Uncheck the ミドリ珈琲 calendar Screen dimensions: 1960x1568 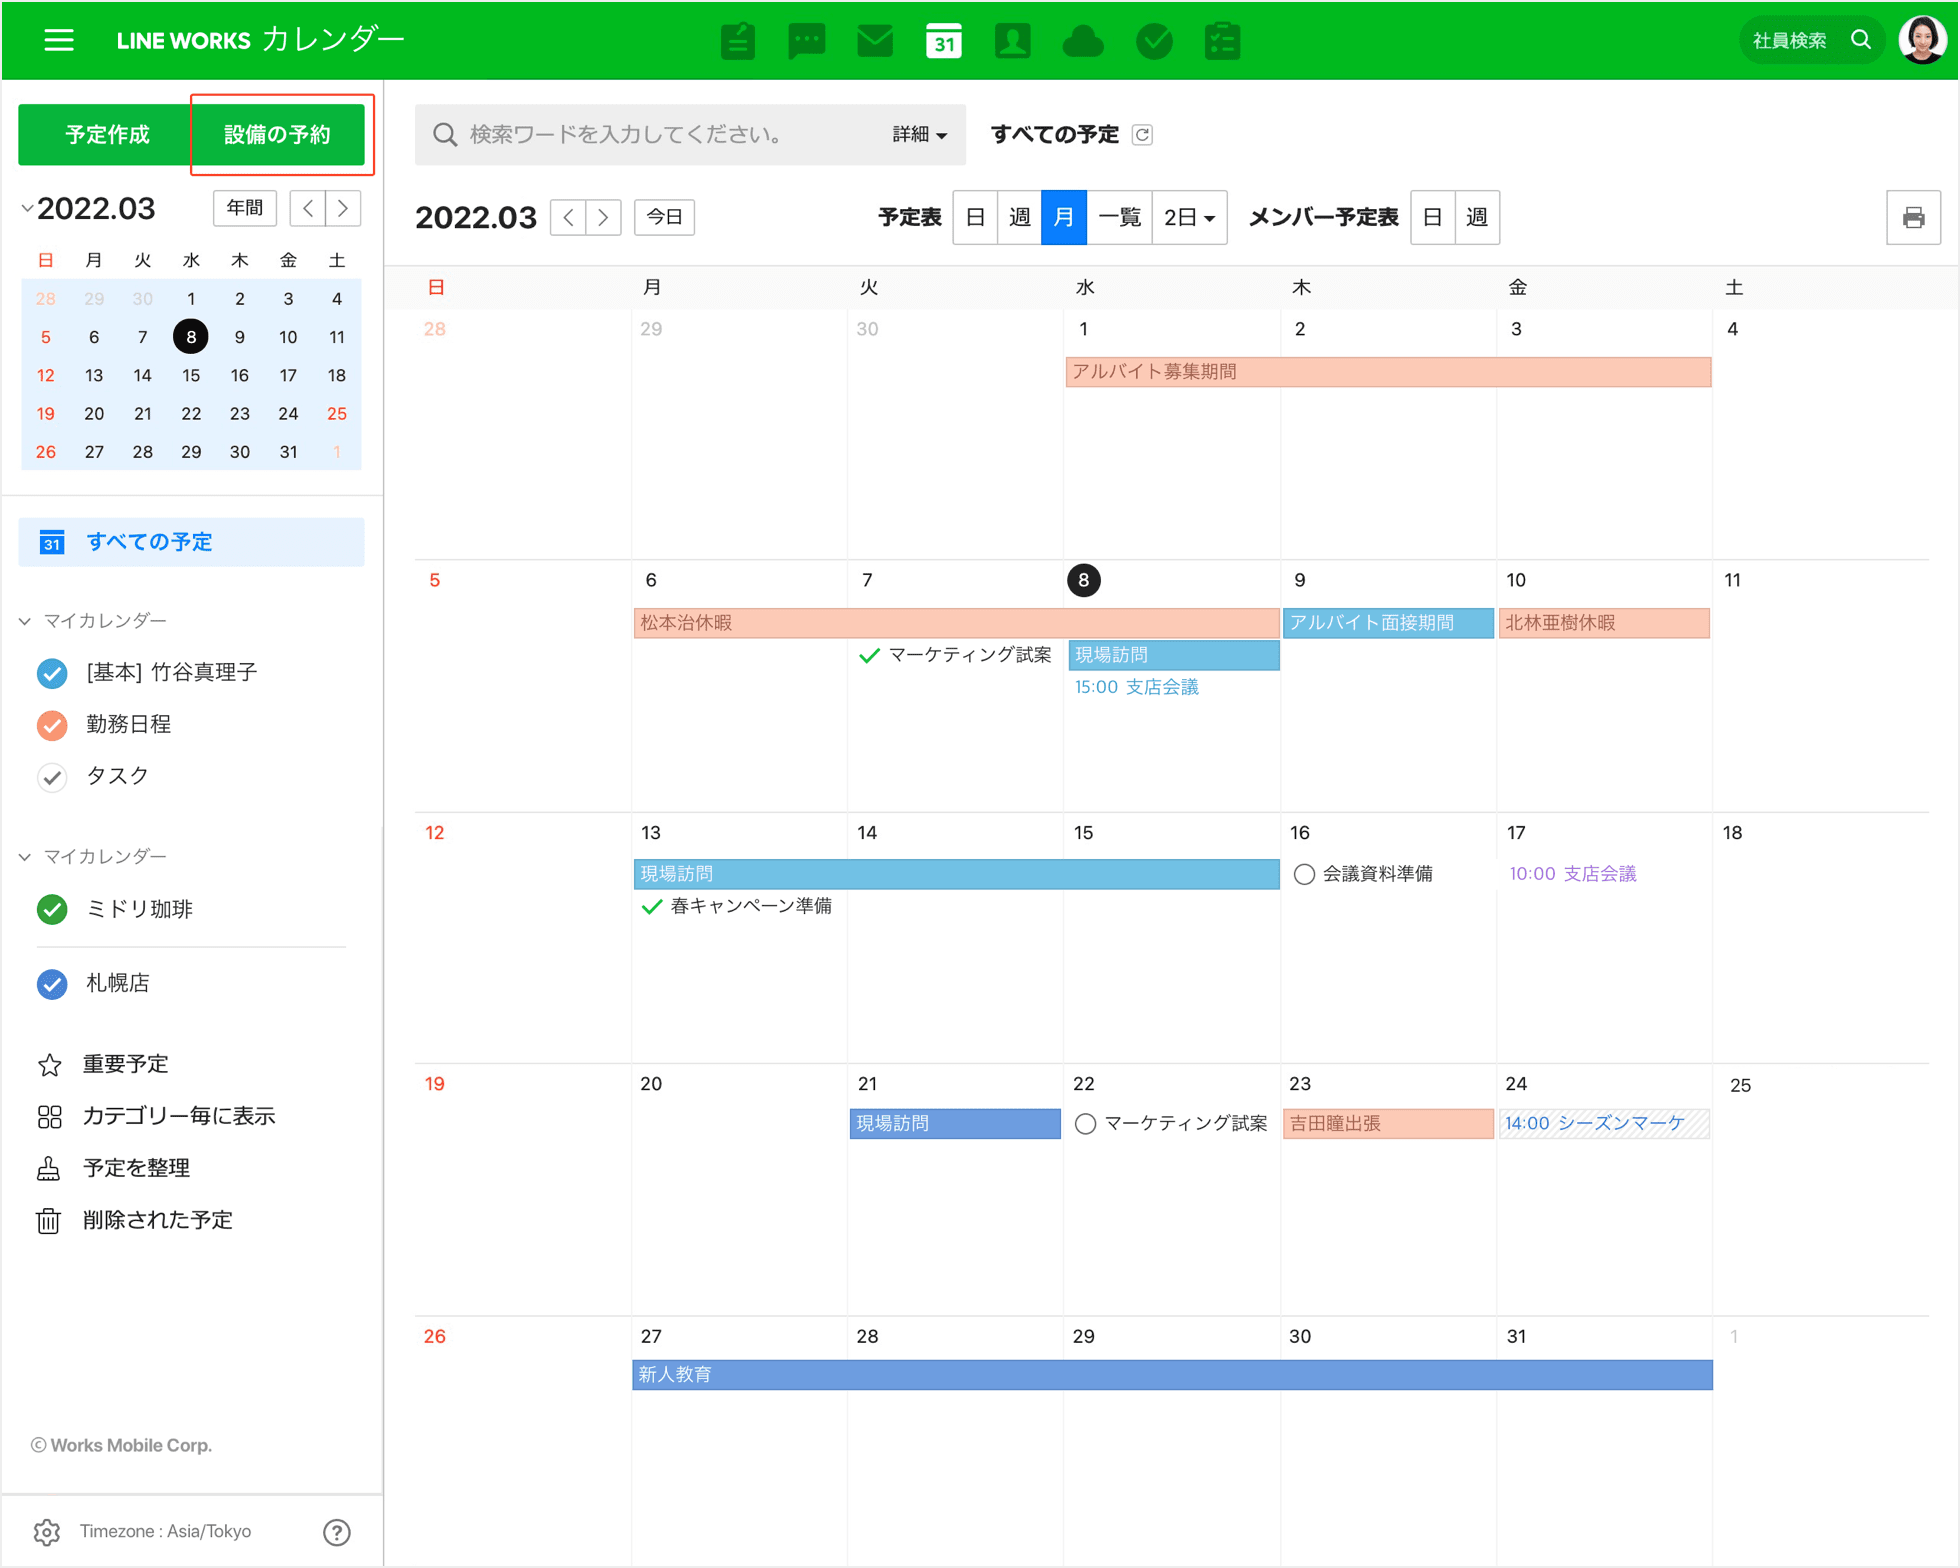[x=52, y=909]
